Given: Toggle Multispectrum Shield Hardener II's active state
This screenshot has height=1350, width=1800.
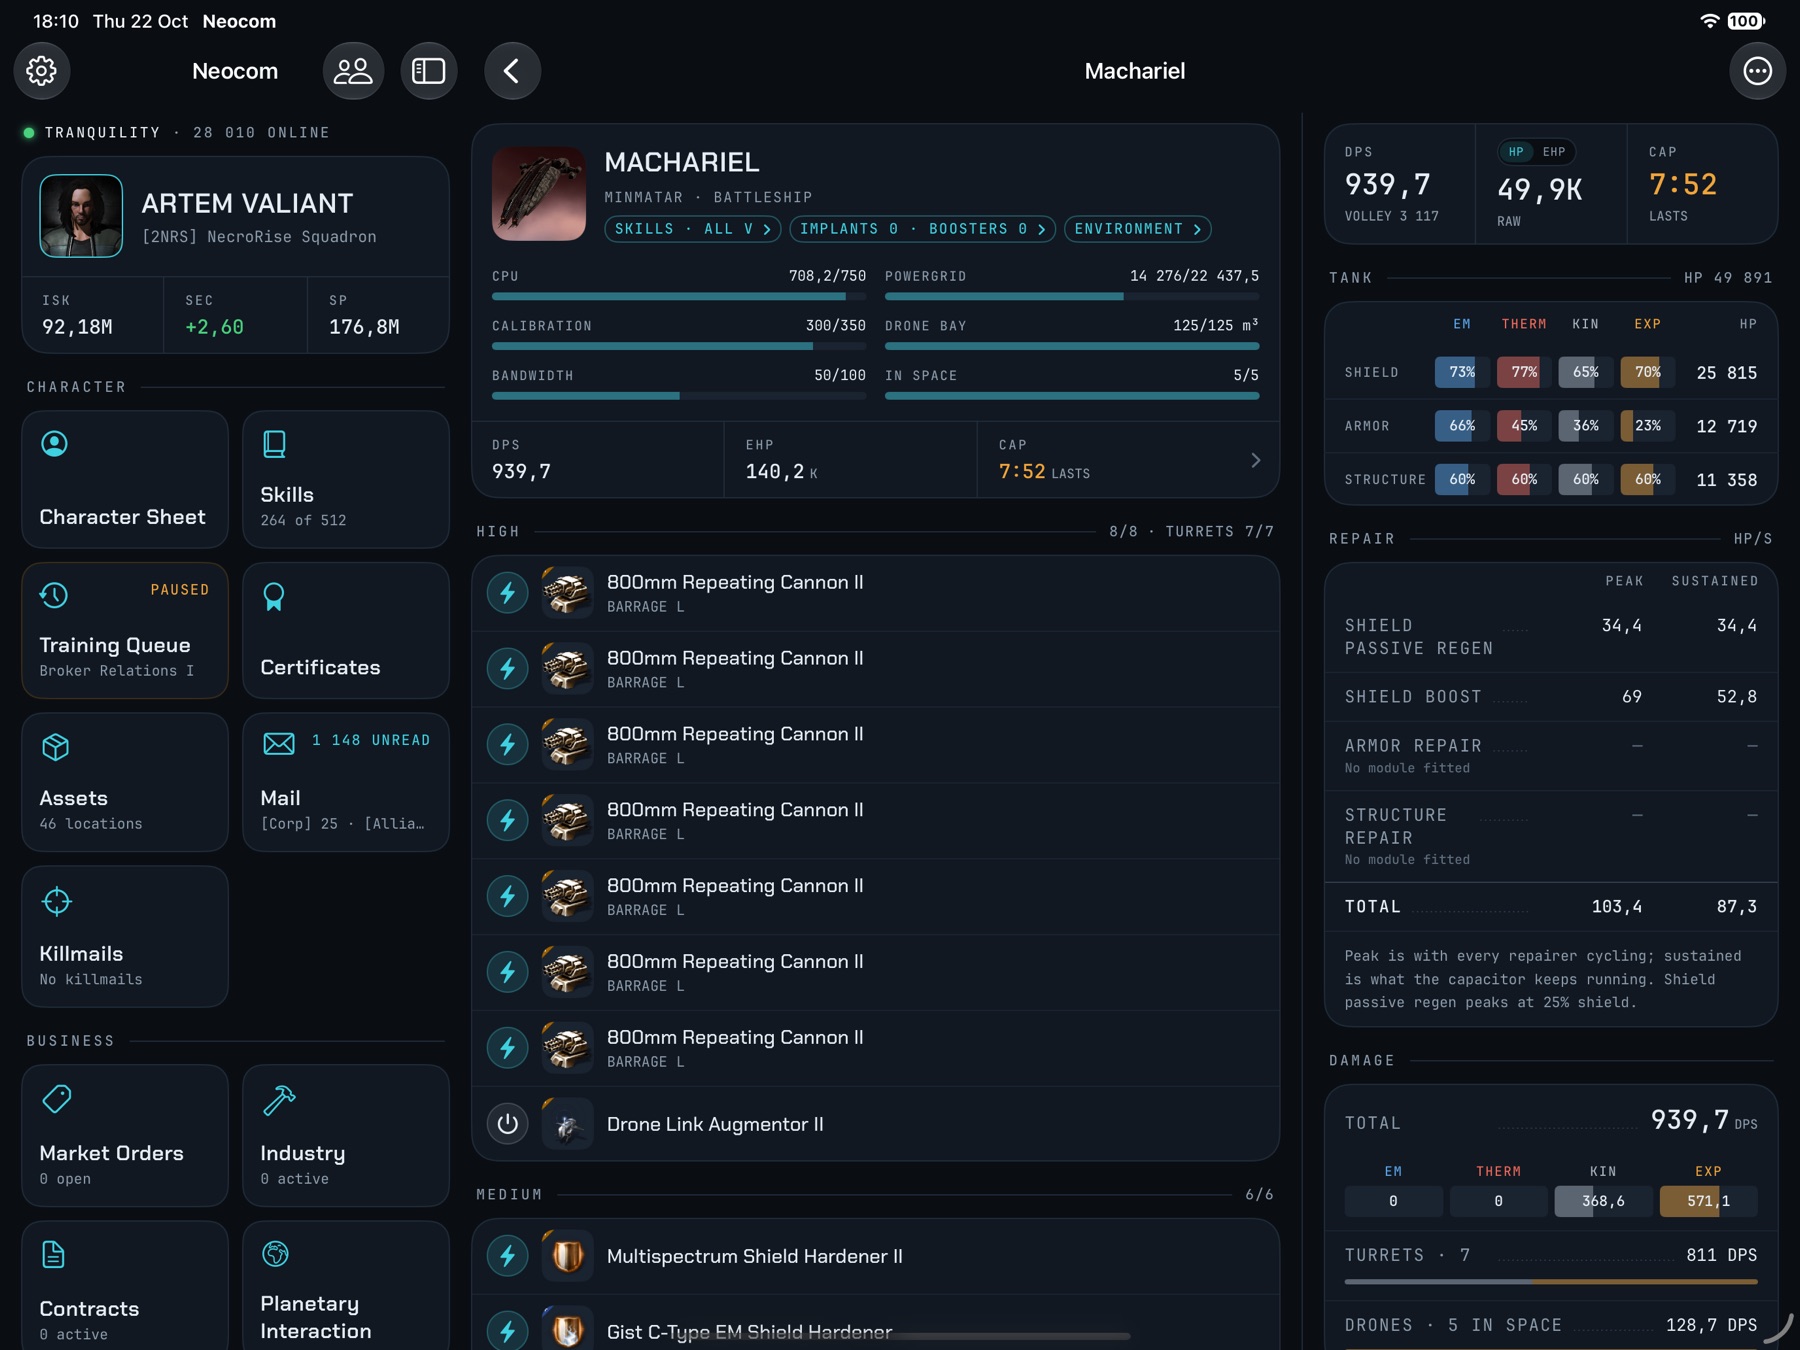Looking at the screenshot, I should point(508,1256).
